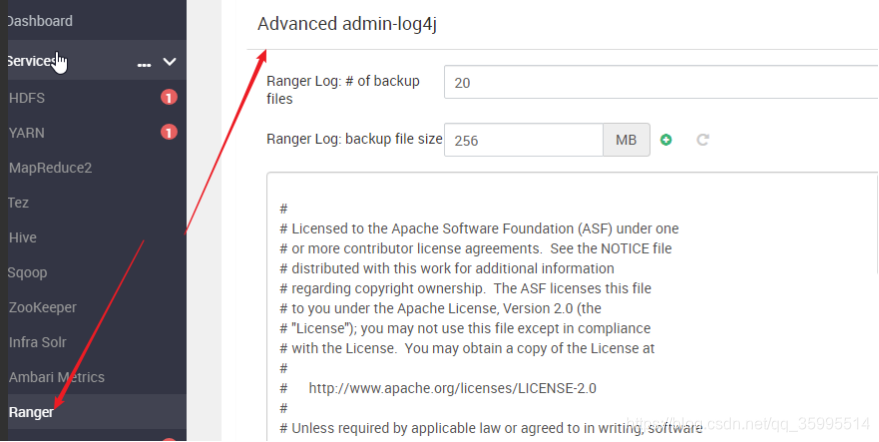The height and width of the screenshot is (442, 879).
Task: Open the Dashboard page
Action: point(39,21)
